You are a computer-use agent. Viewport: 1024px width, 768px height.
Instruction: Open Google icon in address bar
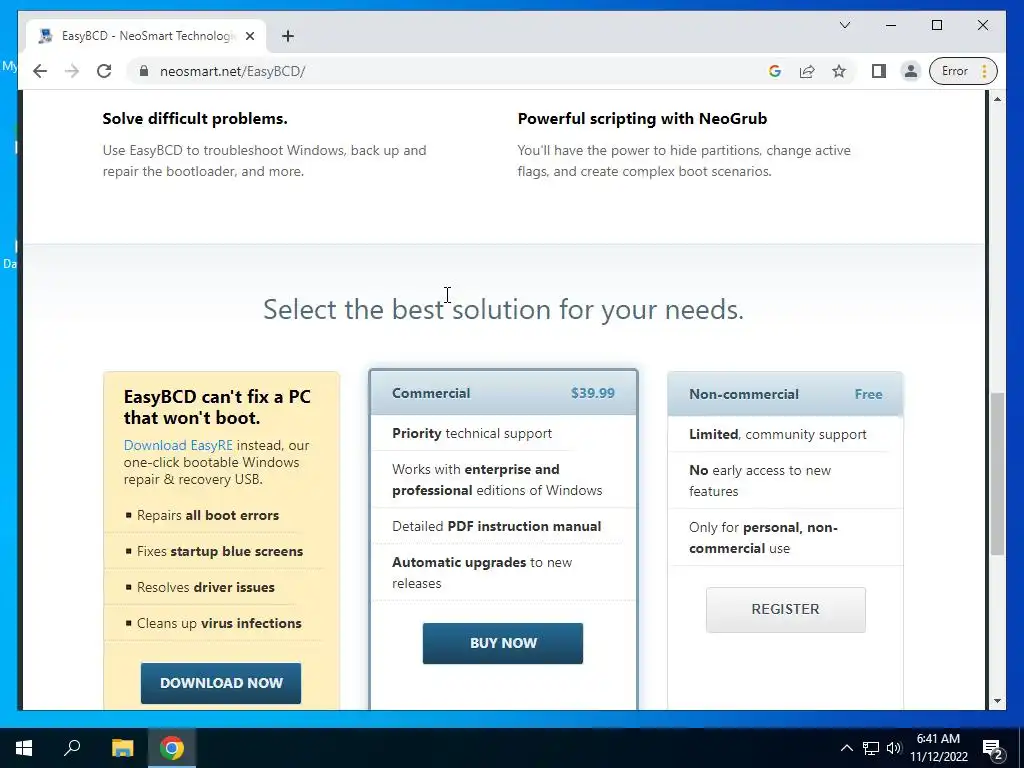pyautogui.click(x=775, y=71)
